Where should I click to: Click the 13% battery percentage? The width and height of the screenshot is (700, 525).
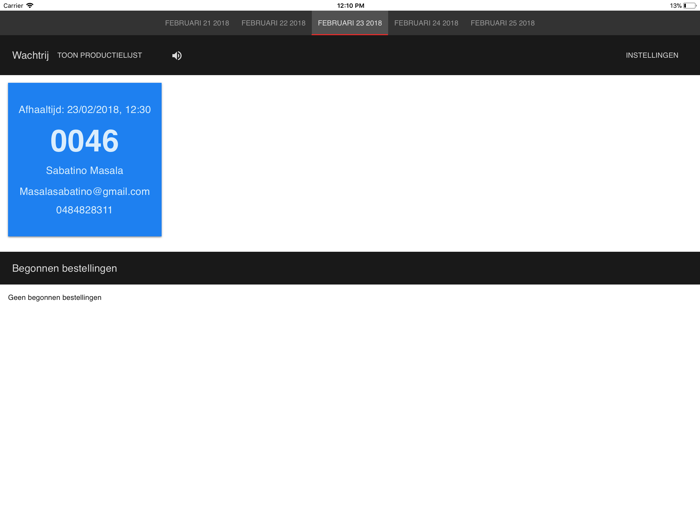(675, 6)
